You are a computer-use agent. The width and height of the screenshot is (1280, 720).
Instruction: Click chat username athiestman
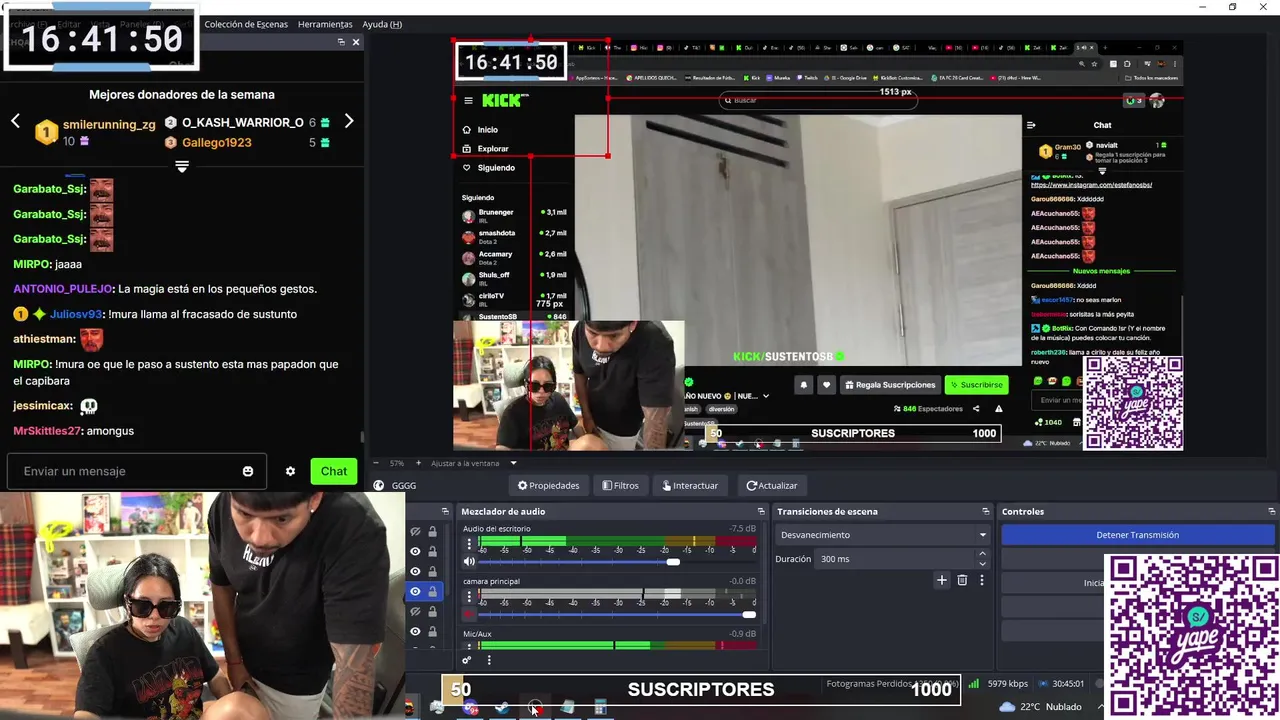(44, 339)
